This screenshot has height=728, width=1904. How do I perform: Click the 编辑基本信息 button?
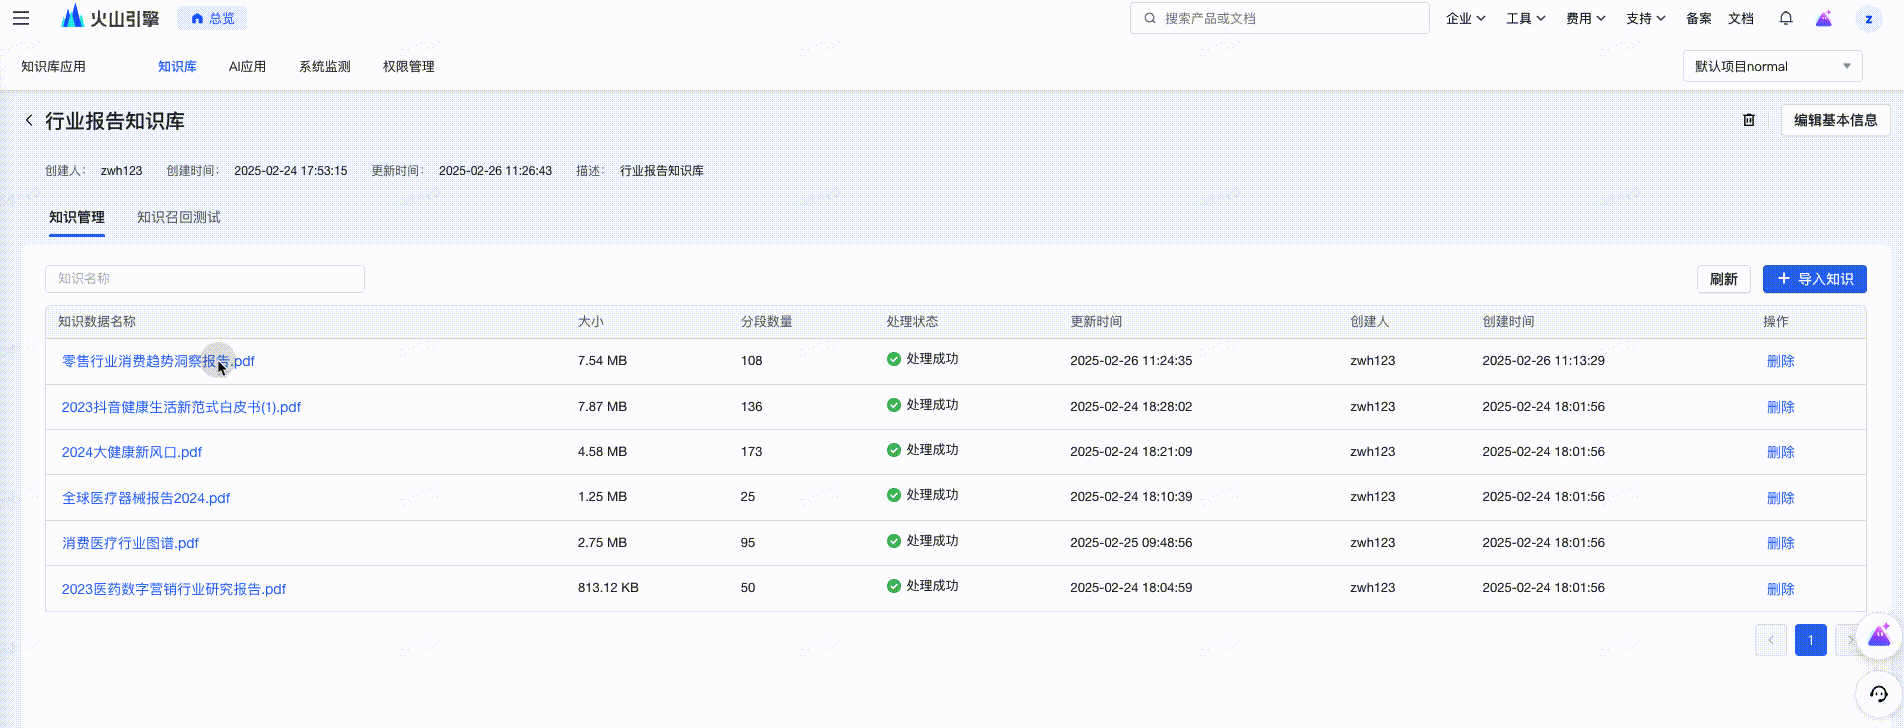pyautogui.click(x=1835, y=120)
